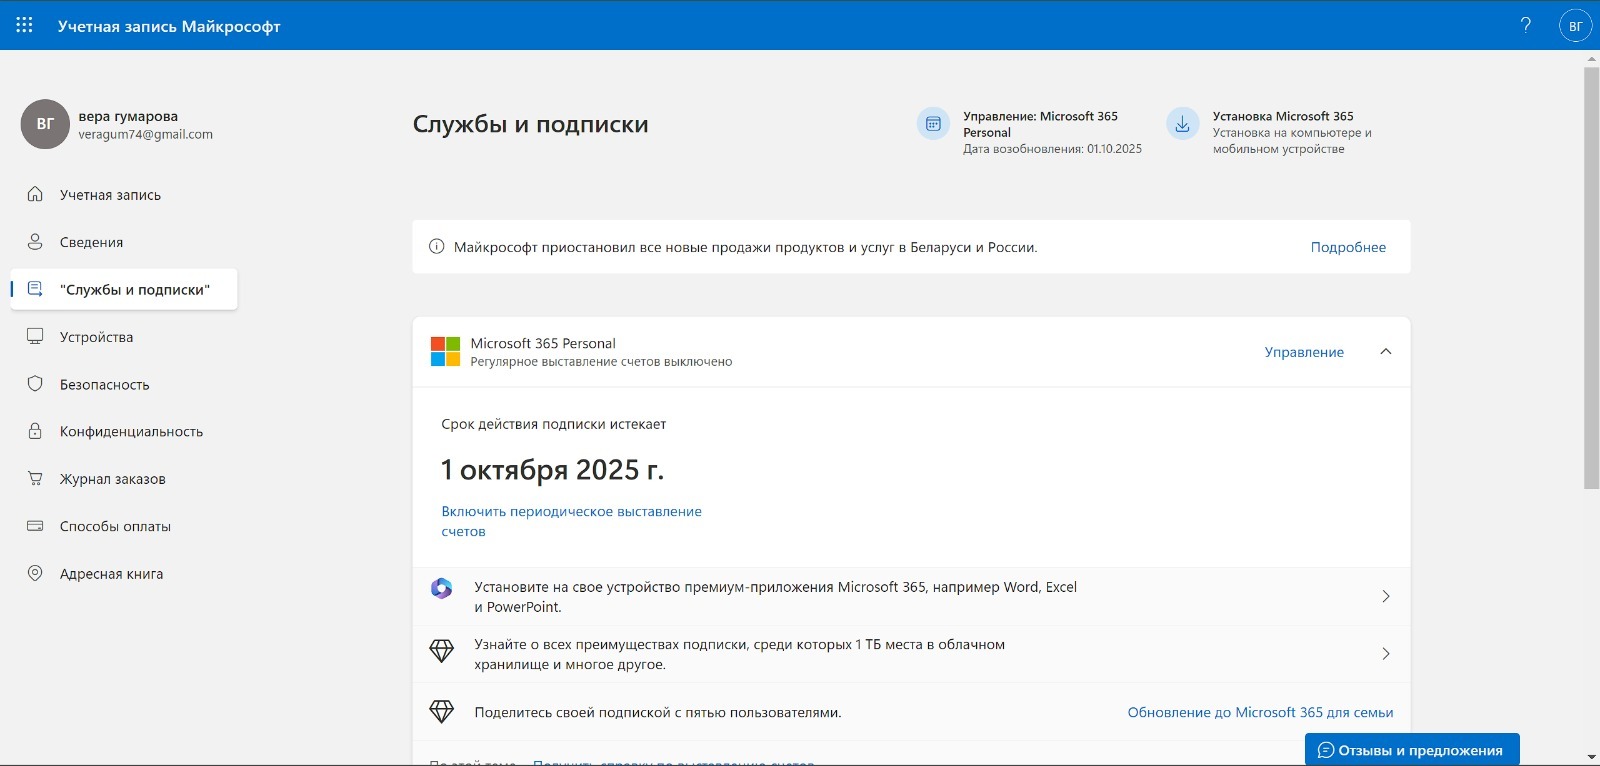Image resolution: width=1600 pixels, height=766 pixels.
Task: Open the install premium apps row arrow
Action: (1385, 596)
